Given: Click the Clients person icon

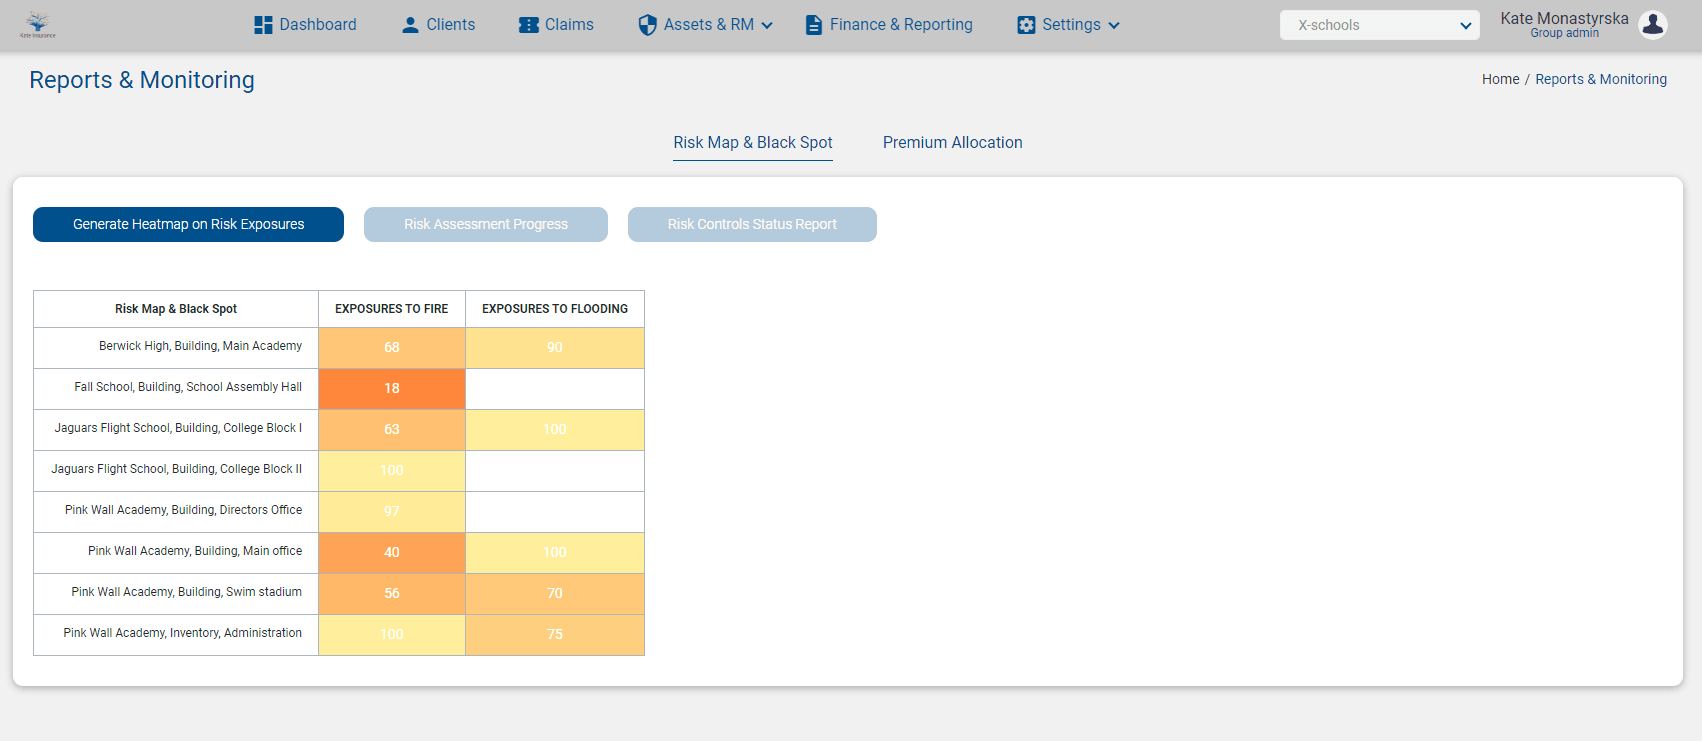Looking at the screenshot, I should click(x=410, y=25).
